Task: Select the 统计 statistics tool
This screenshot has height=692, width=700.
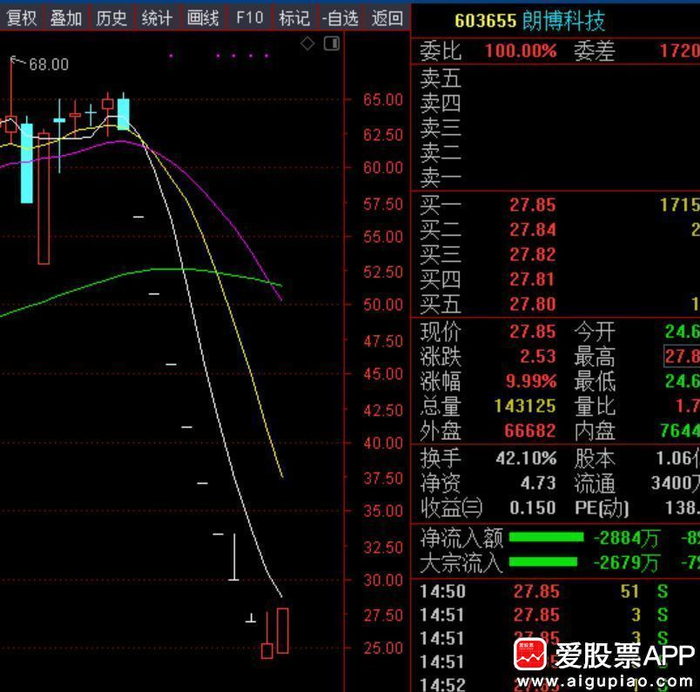Action: point(157,18)
